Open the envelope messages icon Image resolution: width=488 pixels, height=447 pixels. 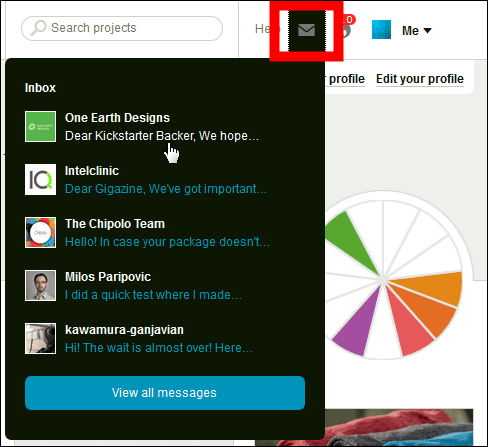(x=306, y=30)
